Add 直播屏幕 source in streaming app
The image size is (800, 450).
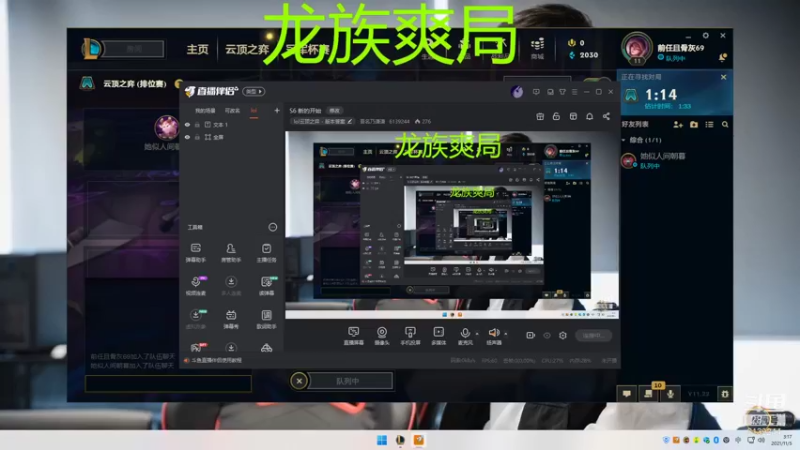(354, 336)
